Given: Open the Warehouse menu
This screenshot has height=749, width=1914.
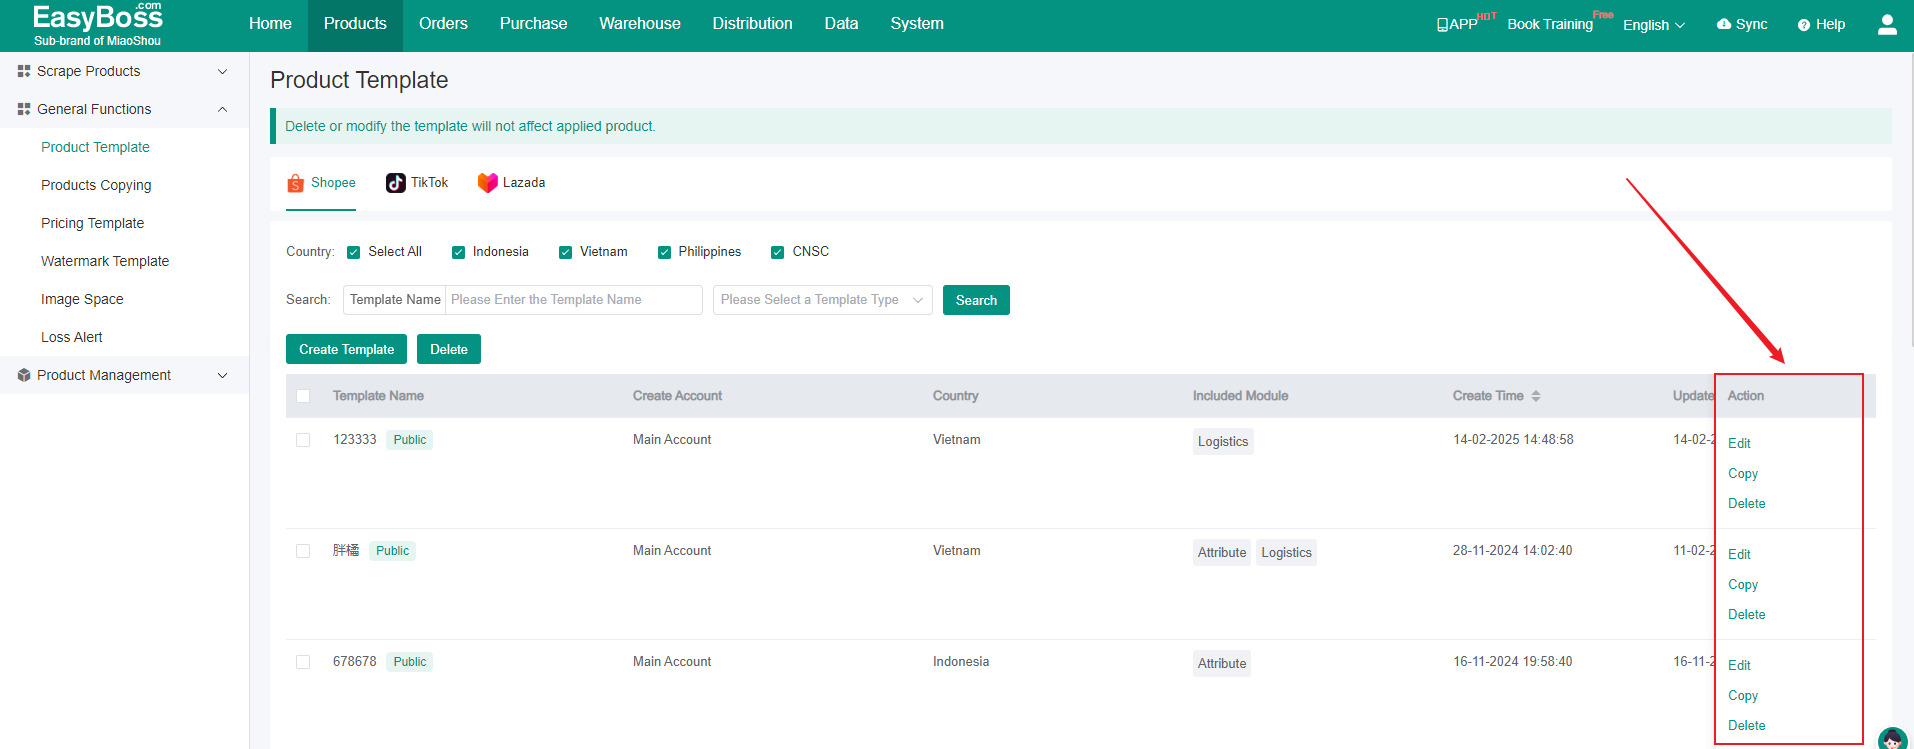Looking at the screenshot, I should click(640, 24).
